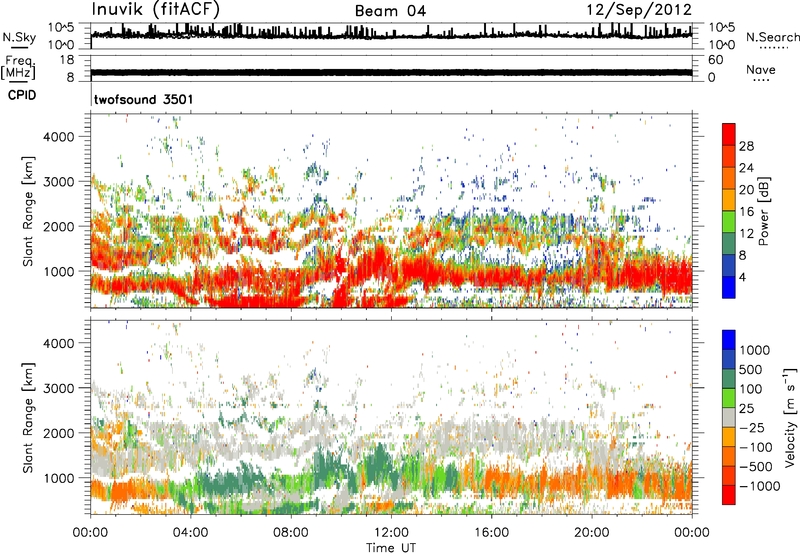Image resolution: width=800 pixels, height=554 pixels.
Task: Click the "Power [dB]" color bar label
Action: (764, 211)
